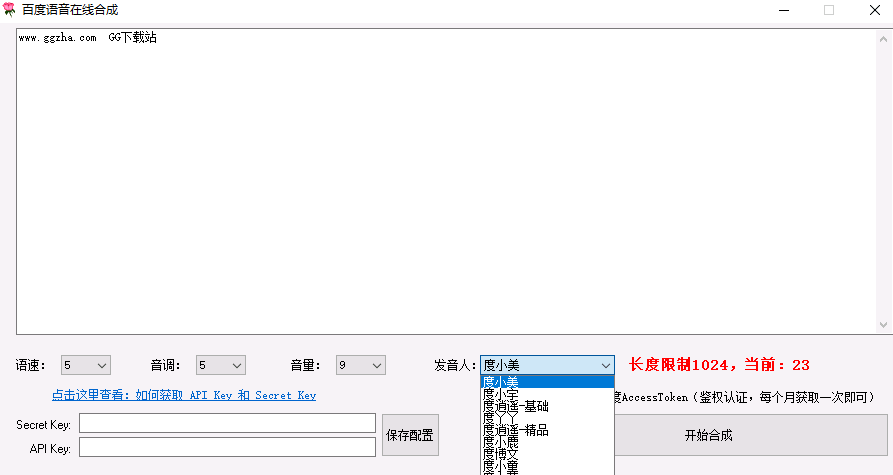Click the 长度限制1024 length counter text
Viewport: 893px width, 475px height.
coord(719,365)
